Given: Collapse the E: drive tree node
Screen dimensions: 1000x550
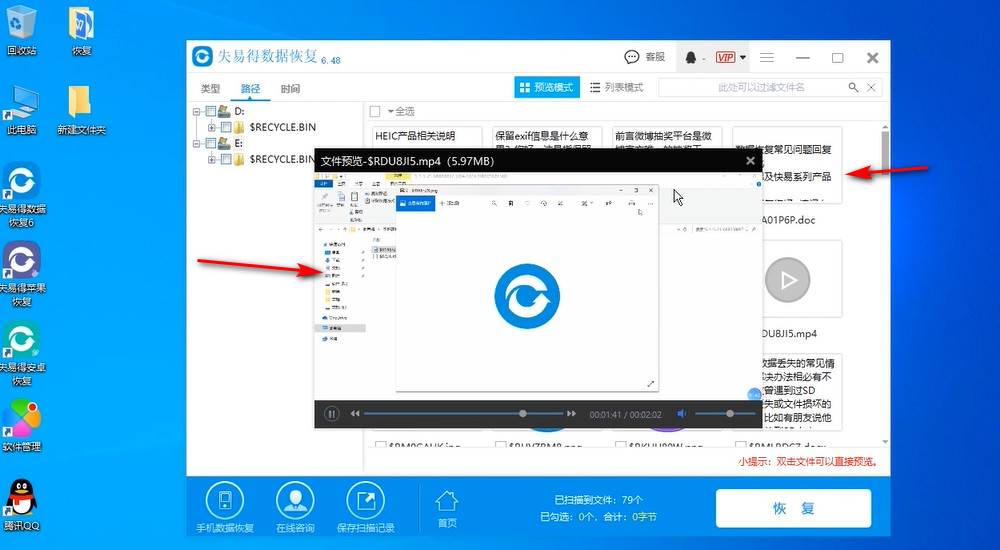Looking at the screenshot, I should (197, 144).
